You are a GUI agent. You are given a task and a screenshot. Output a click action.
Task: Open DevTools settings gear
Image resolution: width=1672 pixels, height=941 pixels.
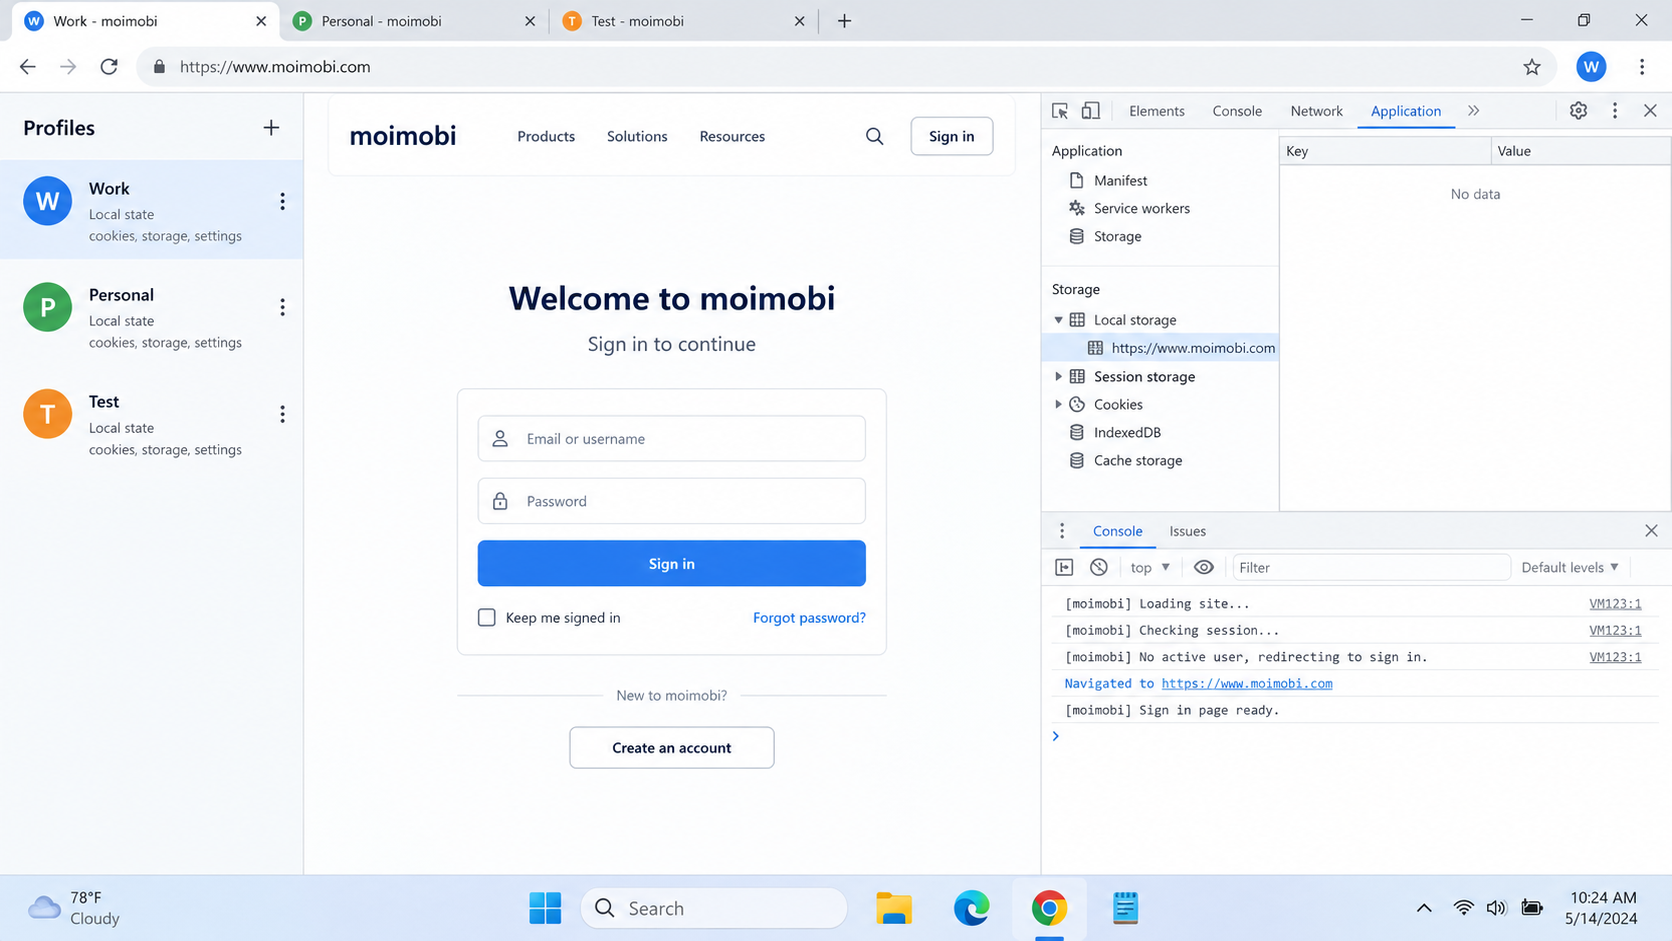1578,111
